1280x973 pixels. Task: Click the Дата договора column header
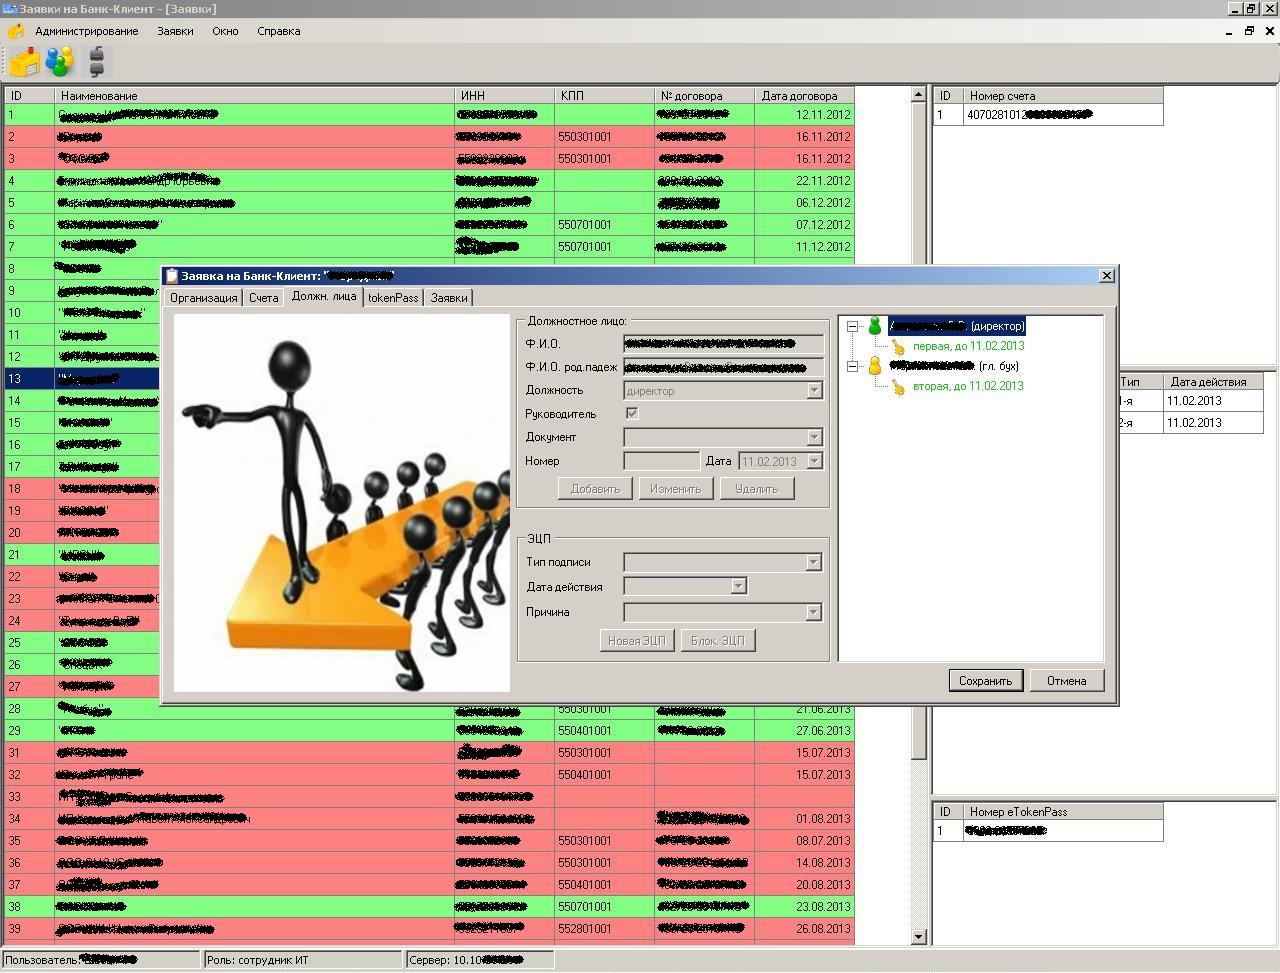click(x=805, y=96)
